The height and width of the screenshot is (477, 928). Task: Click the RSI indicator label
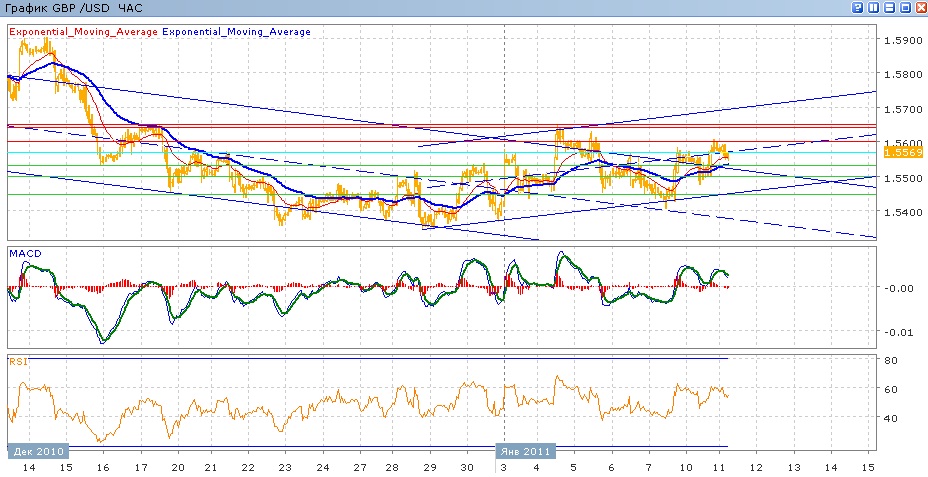[x=17, y=362]
